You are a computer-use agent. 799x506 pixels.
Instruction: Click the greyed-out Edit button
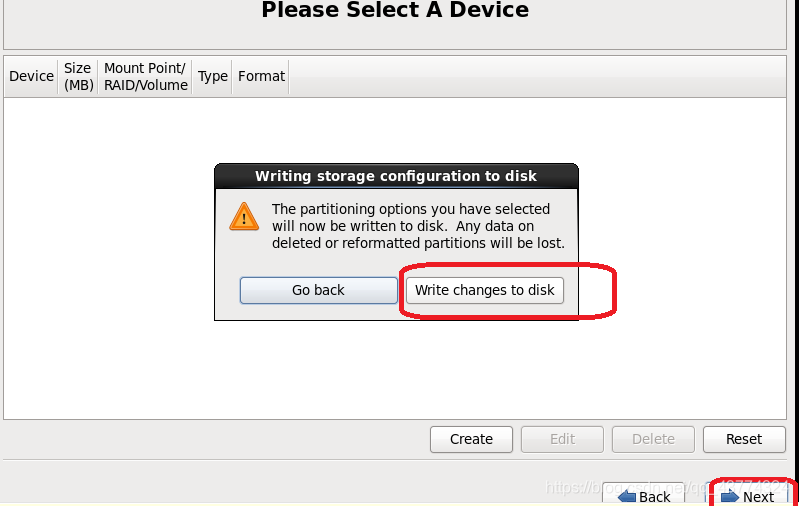point(562,439)
